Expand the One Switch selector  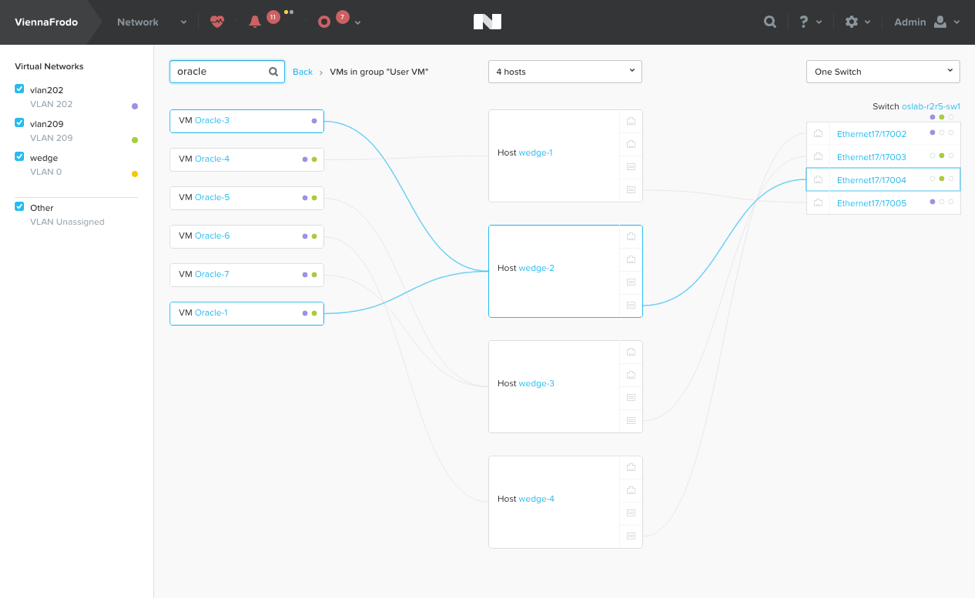pos(882,71)
